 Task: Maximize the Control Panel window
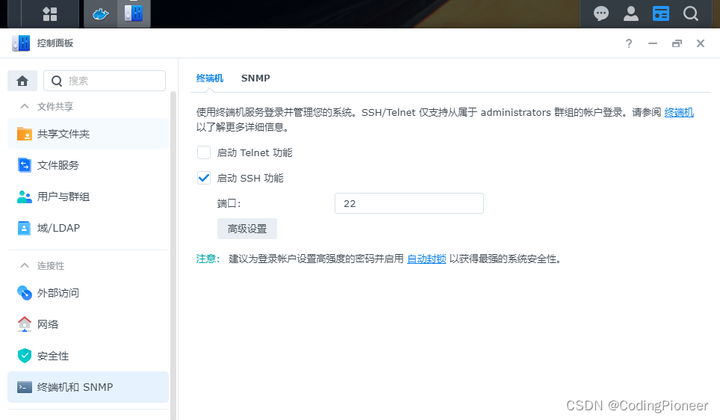[x=676, y=44]
